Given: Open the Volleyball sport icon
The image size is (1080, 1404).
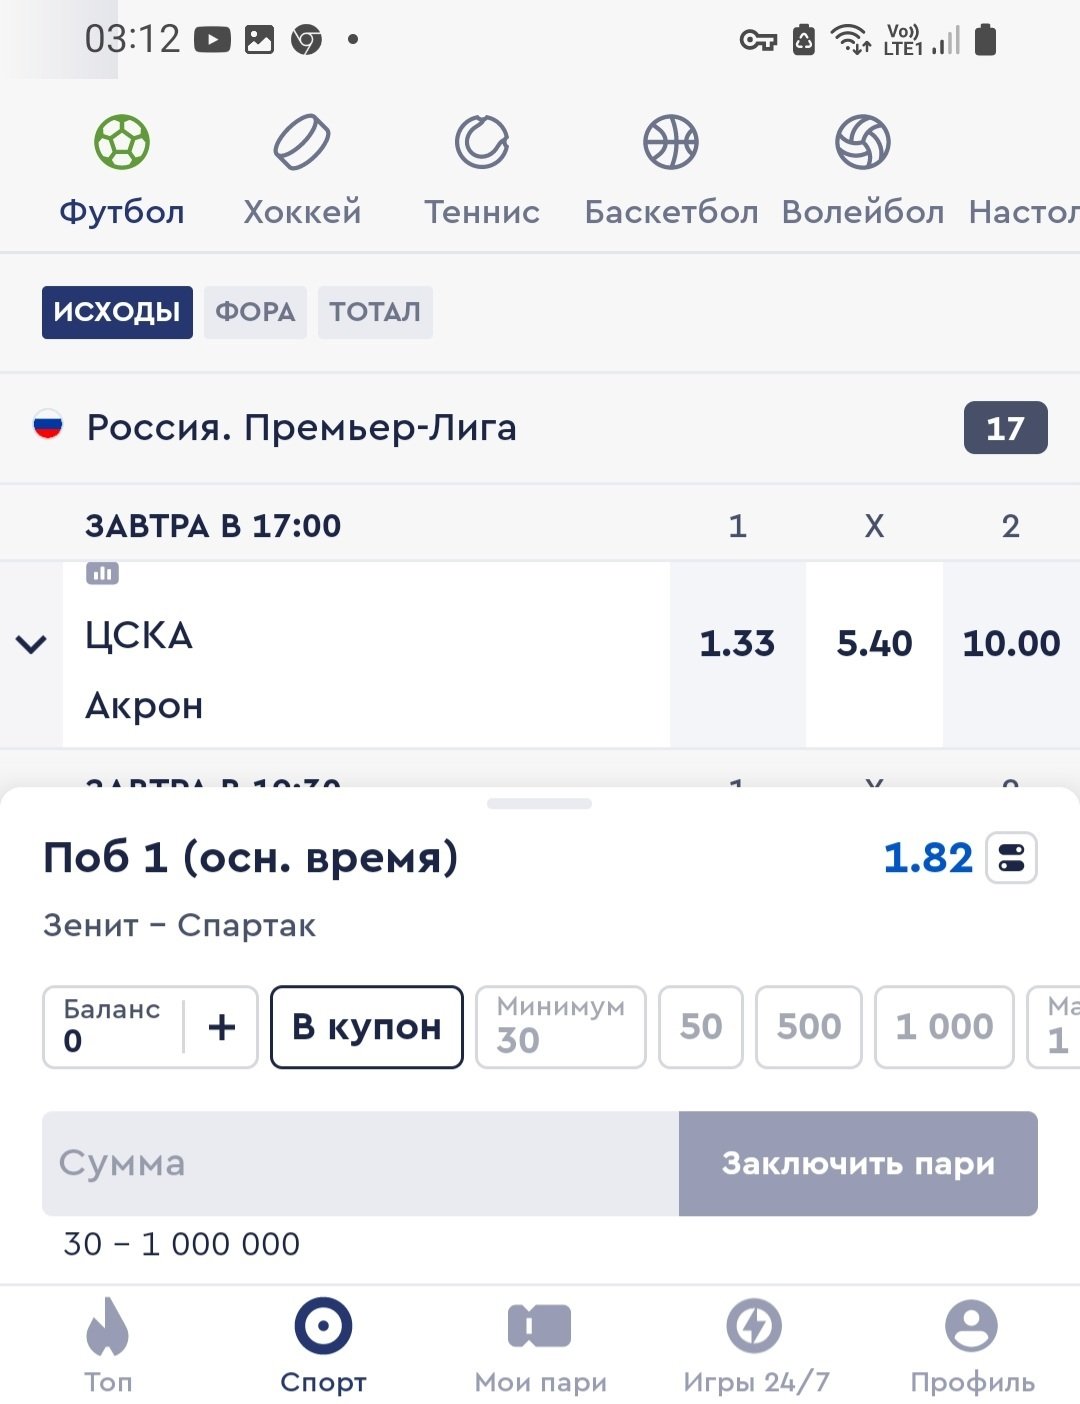Looking at the screenshot, I should click(x=862, y=143).
